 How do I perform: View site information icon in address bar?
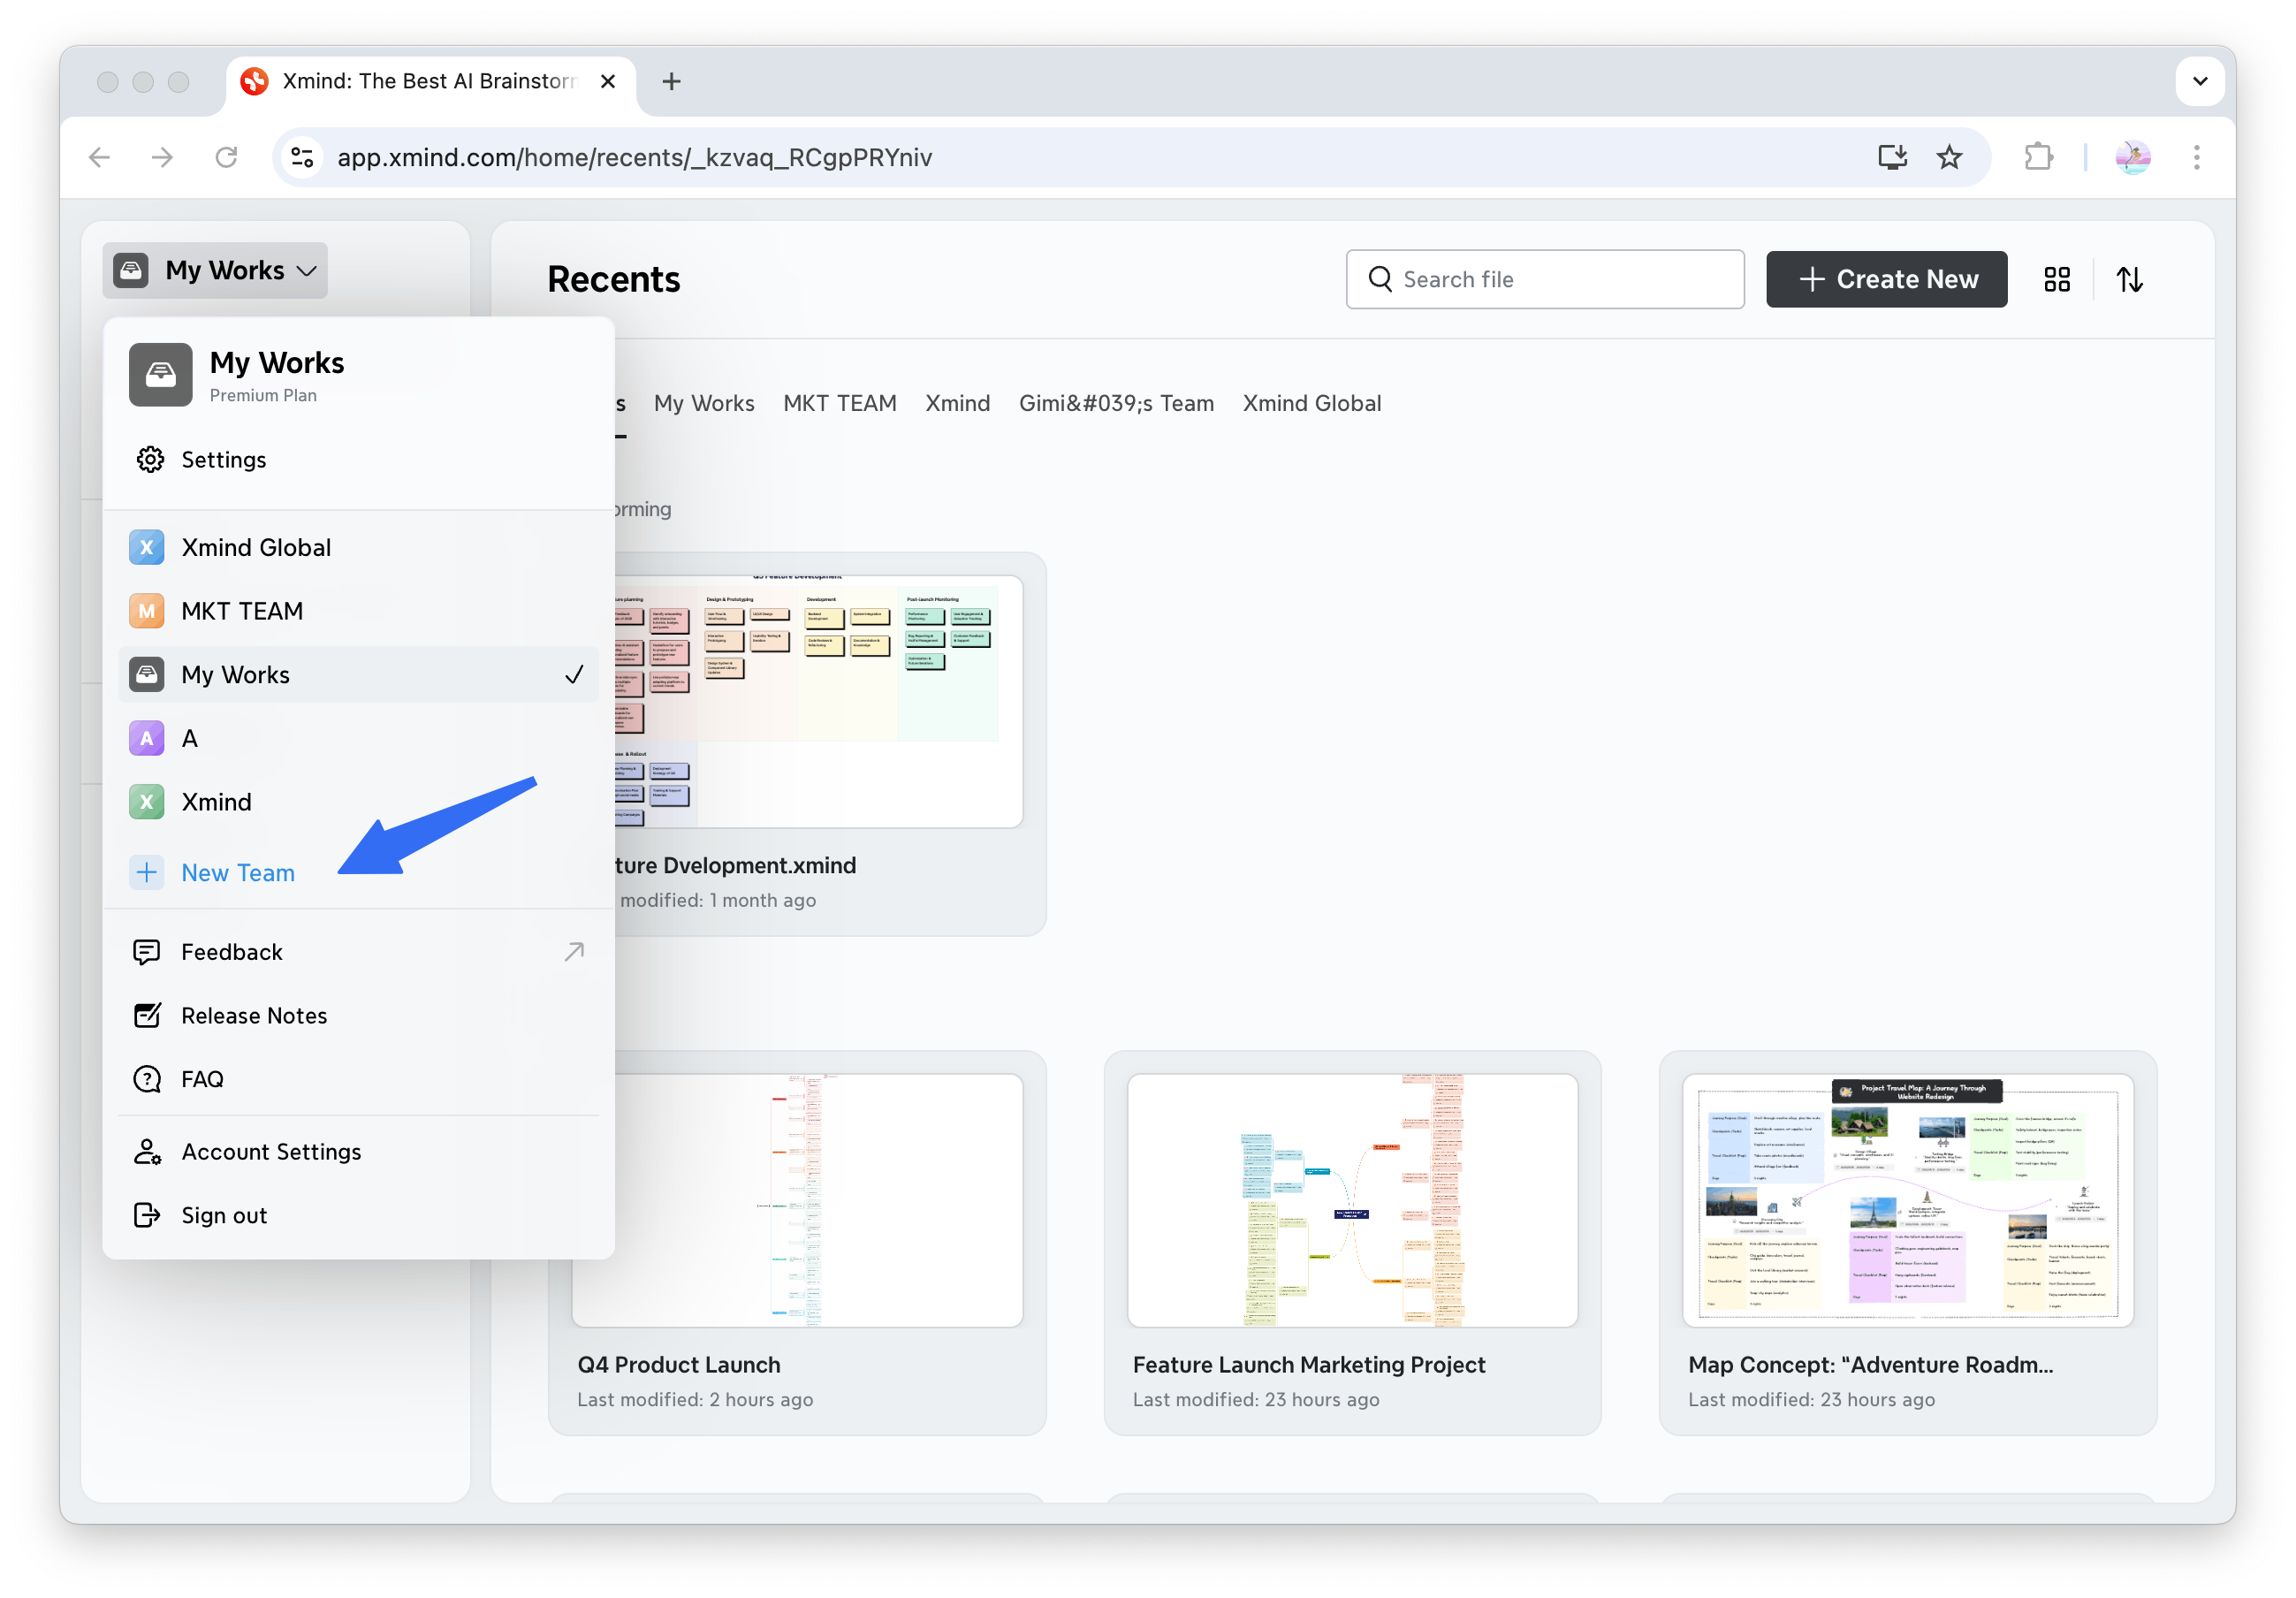pyautogui.click(x=302, y=157)
